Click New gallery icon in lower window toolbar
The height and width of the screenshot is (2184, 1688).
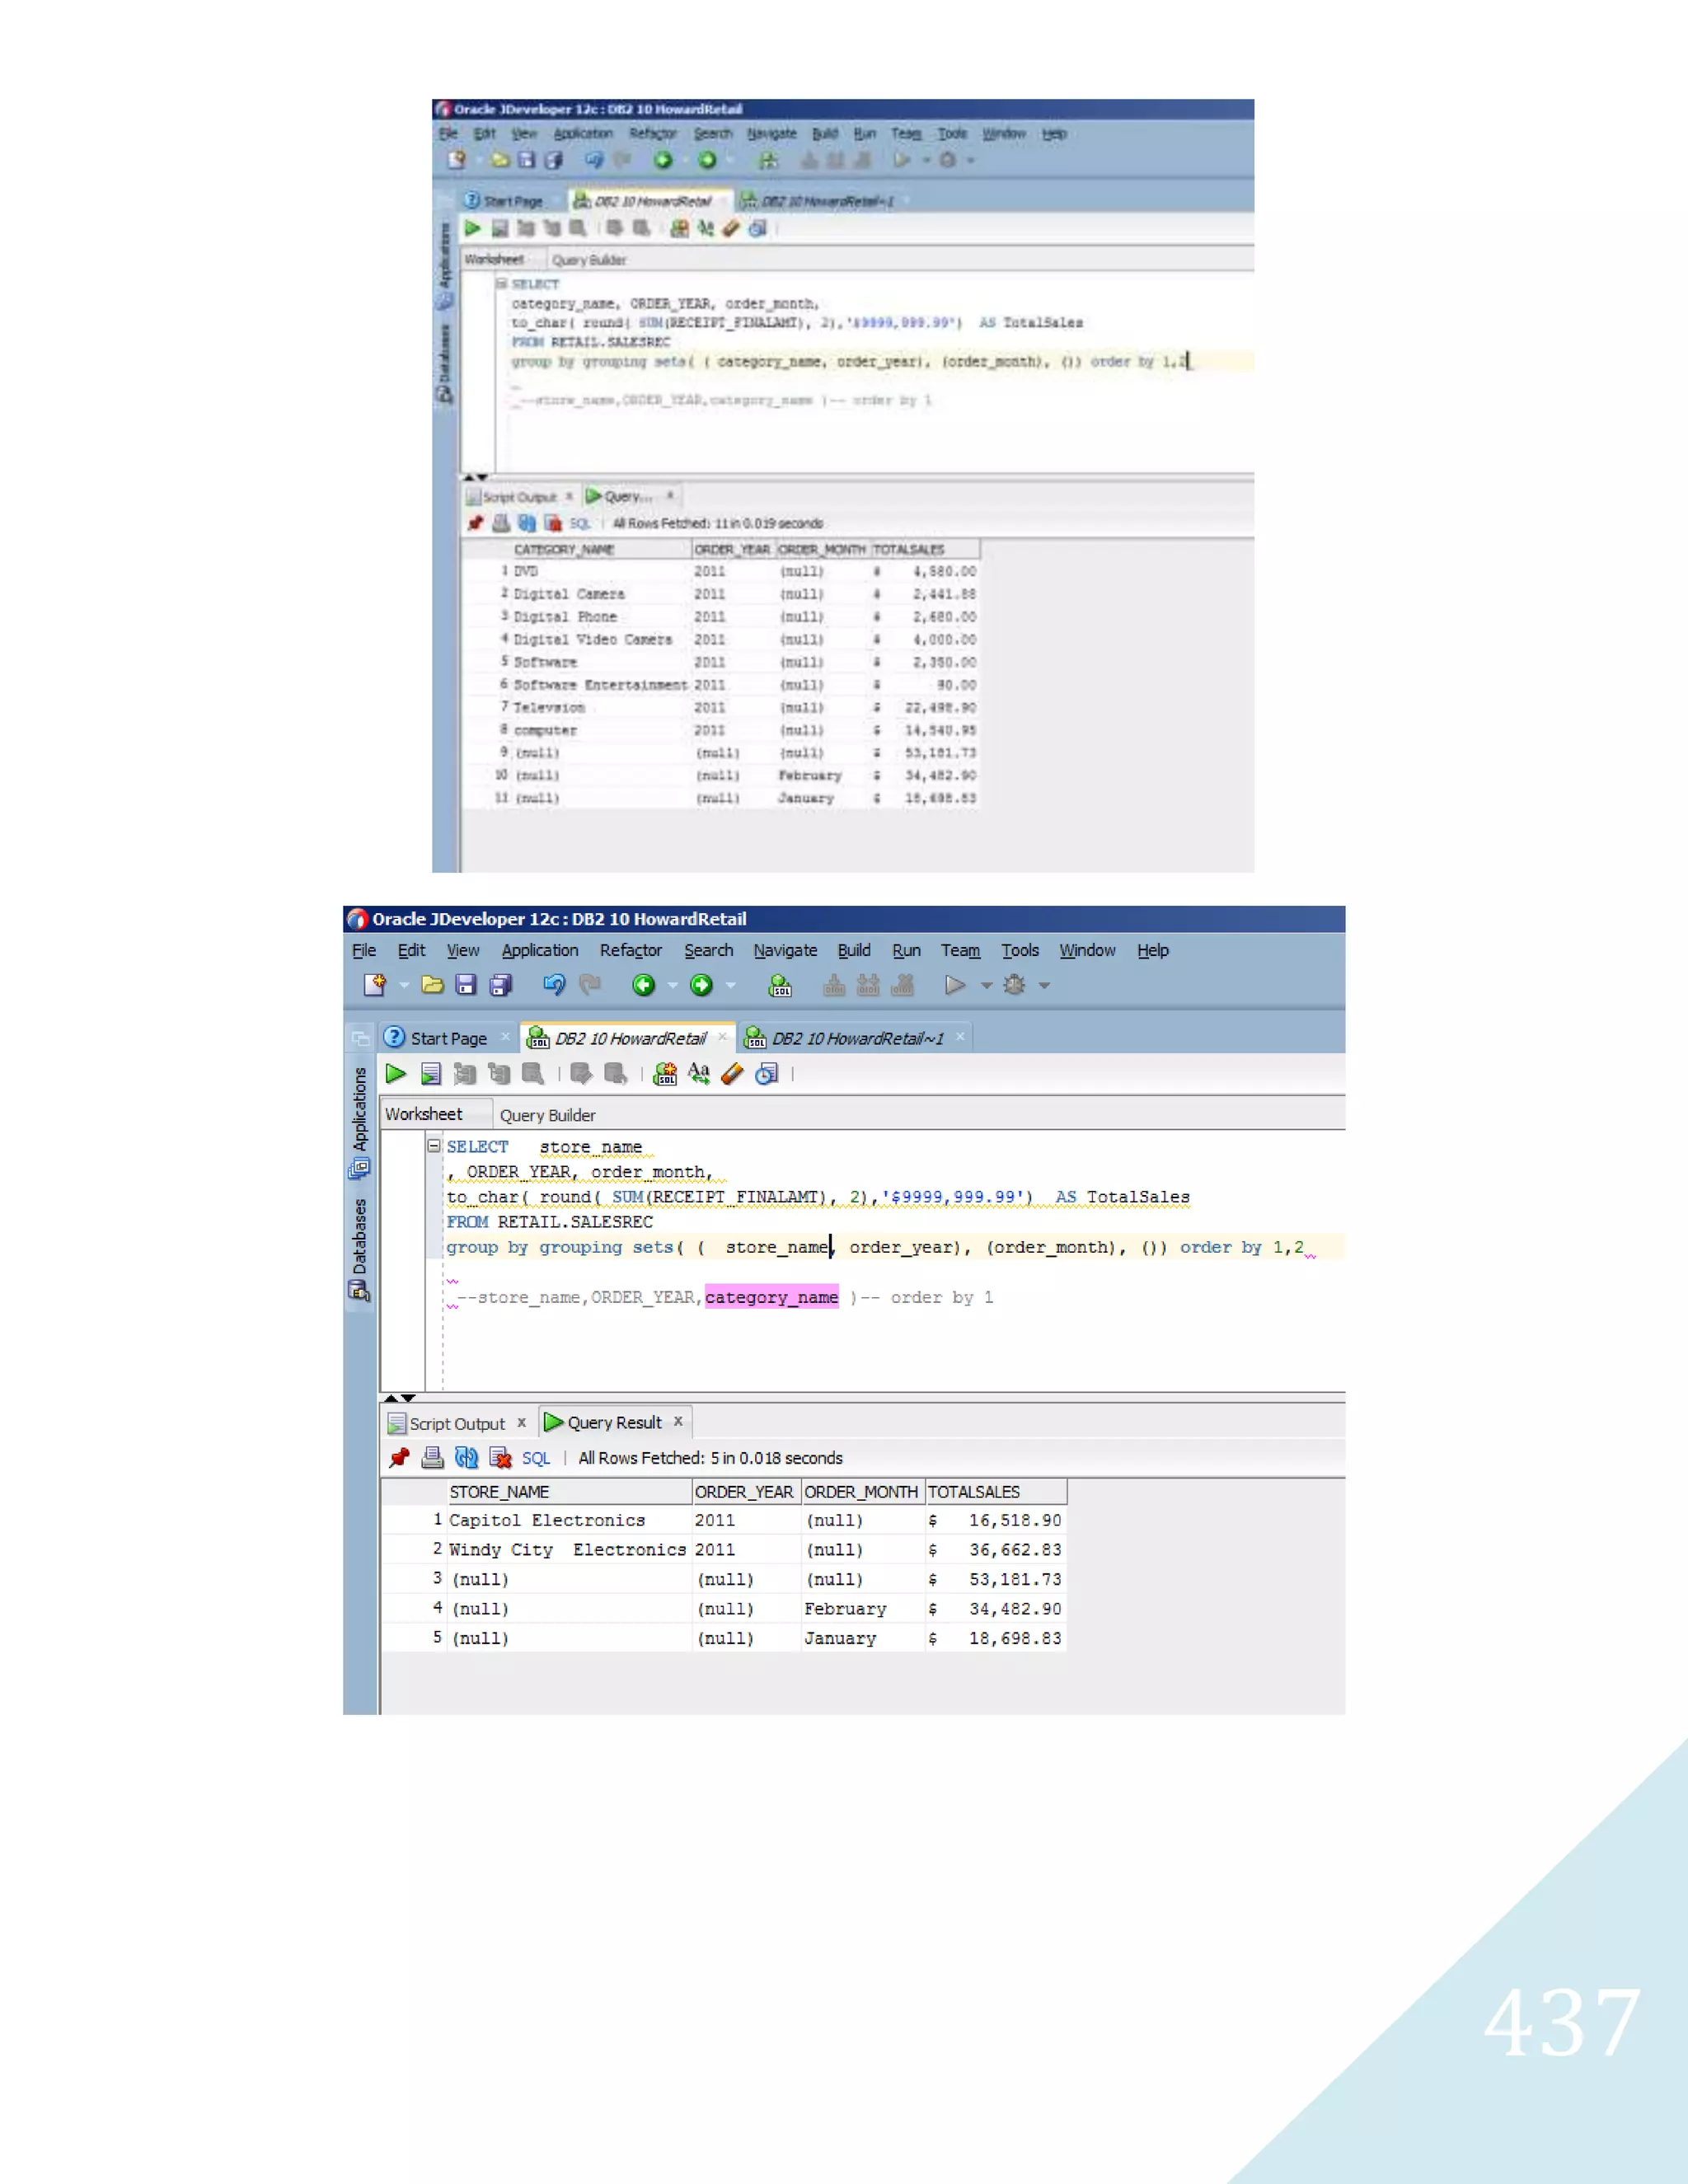pos(375,985)
